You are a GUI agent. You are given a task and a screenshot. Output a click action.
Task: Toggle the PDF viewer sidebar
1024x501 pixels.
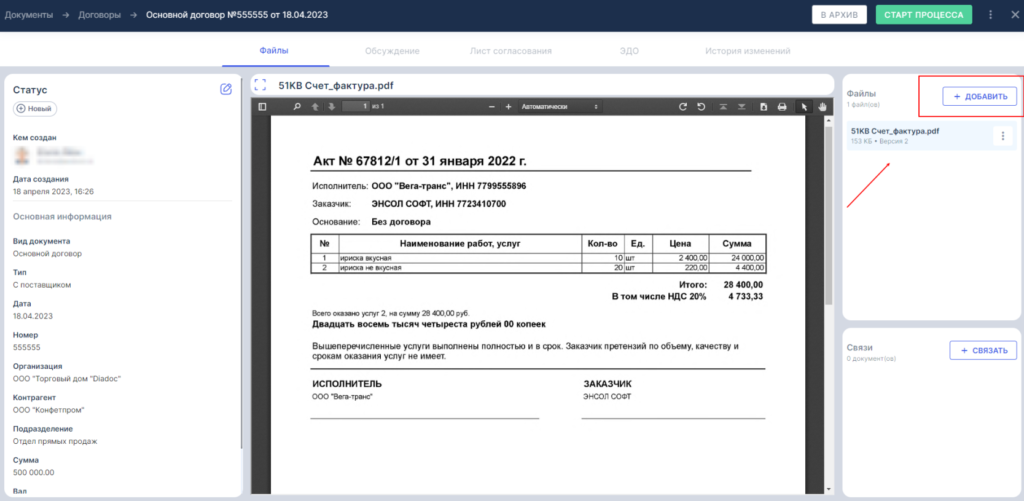coord(263,106)
